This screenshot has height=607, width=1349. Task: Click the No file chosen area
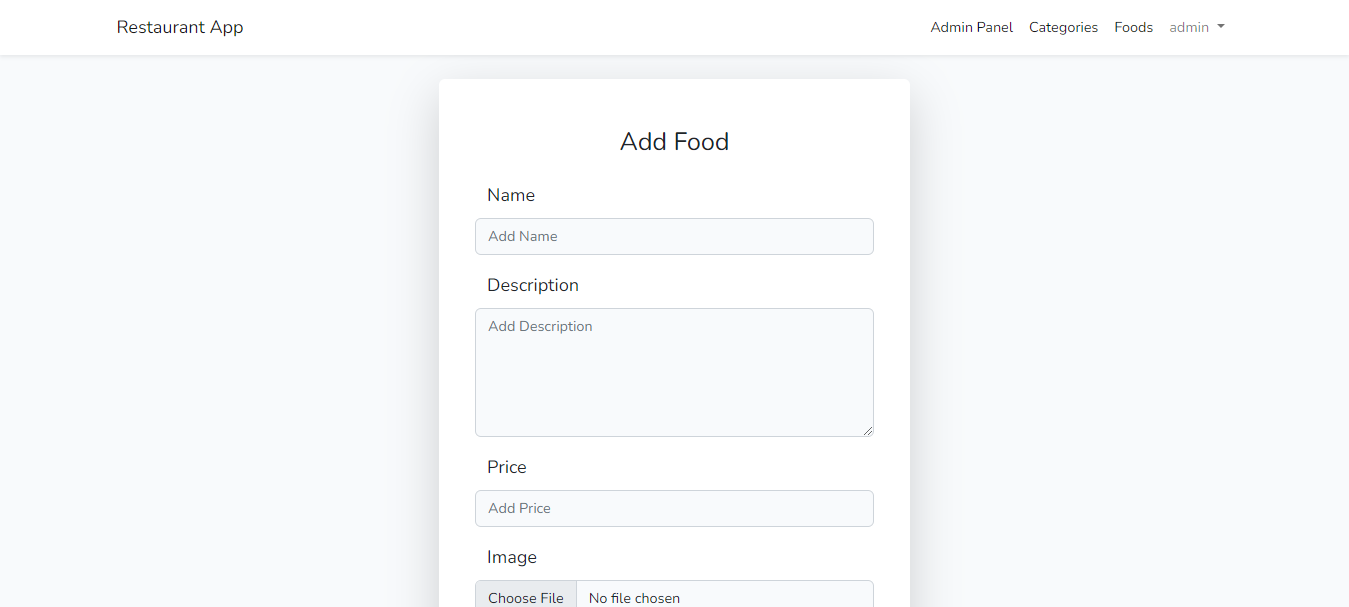634,596
